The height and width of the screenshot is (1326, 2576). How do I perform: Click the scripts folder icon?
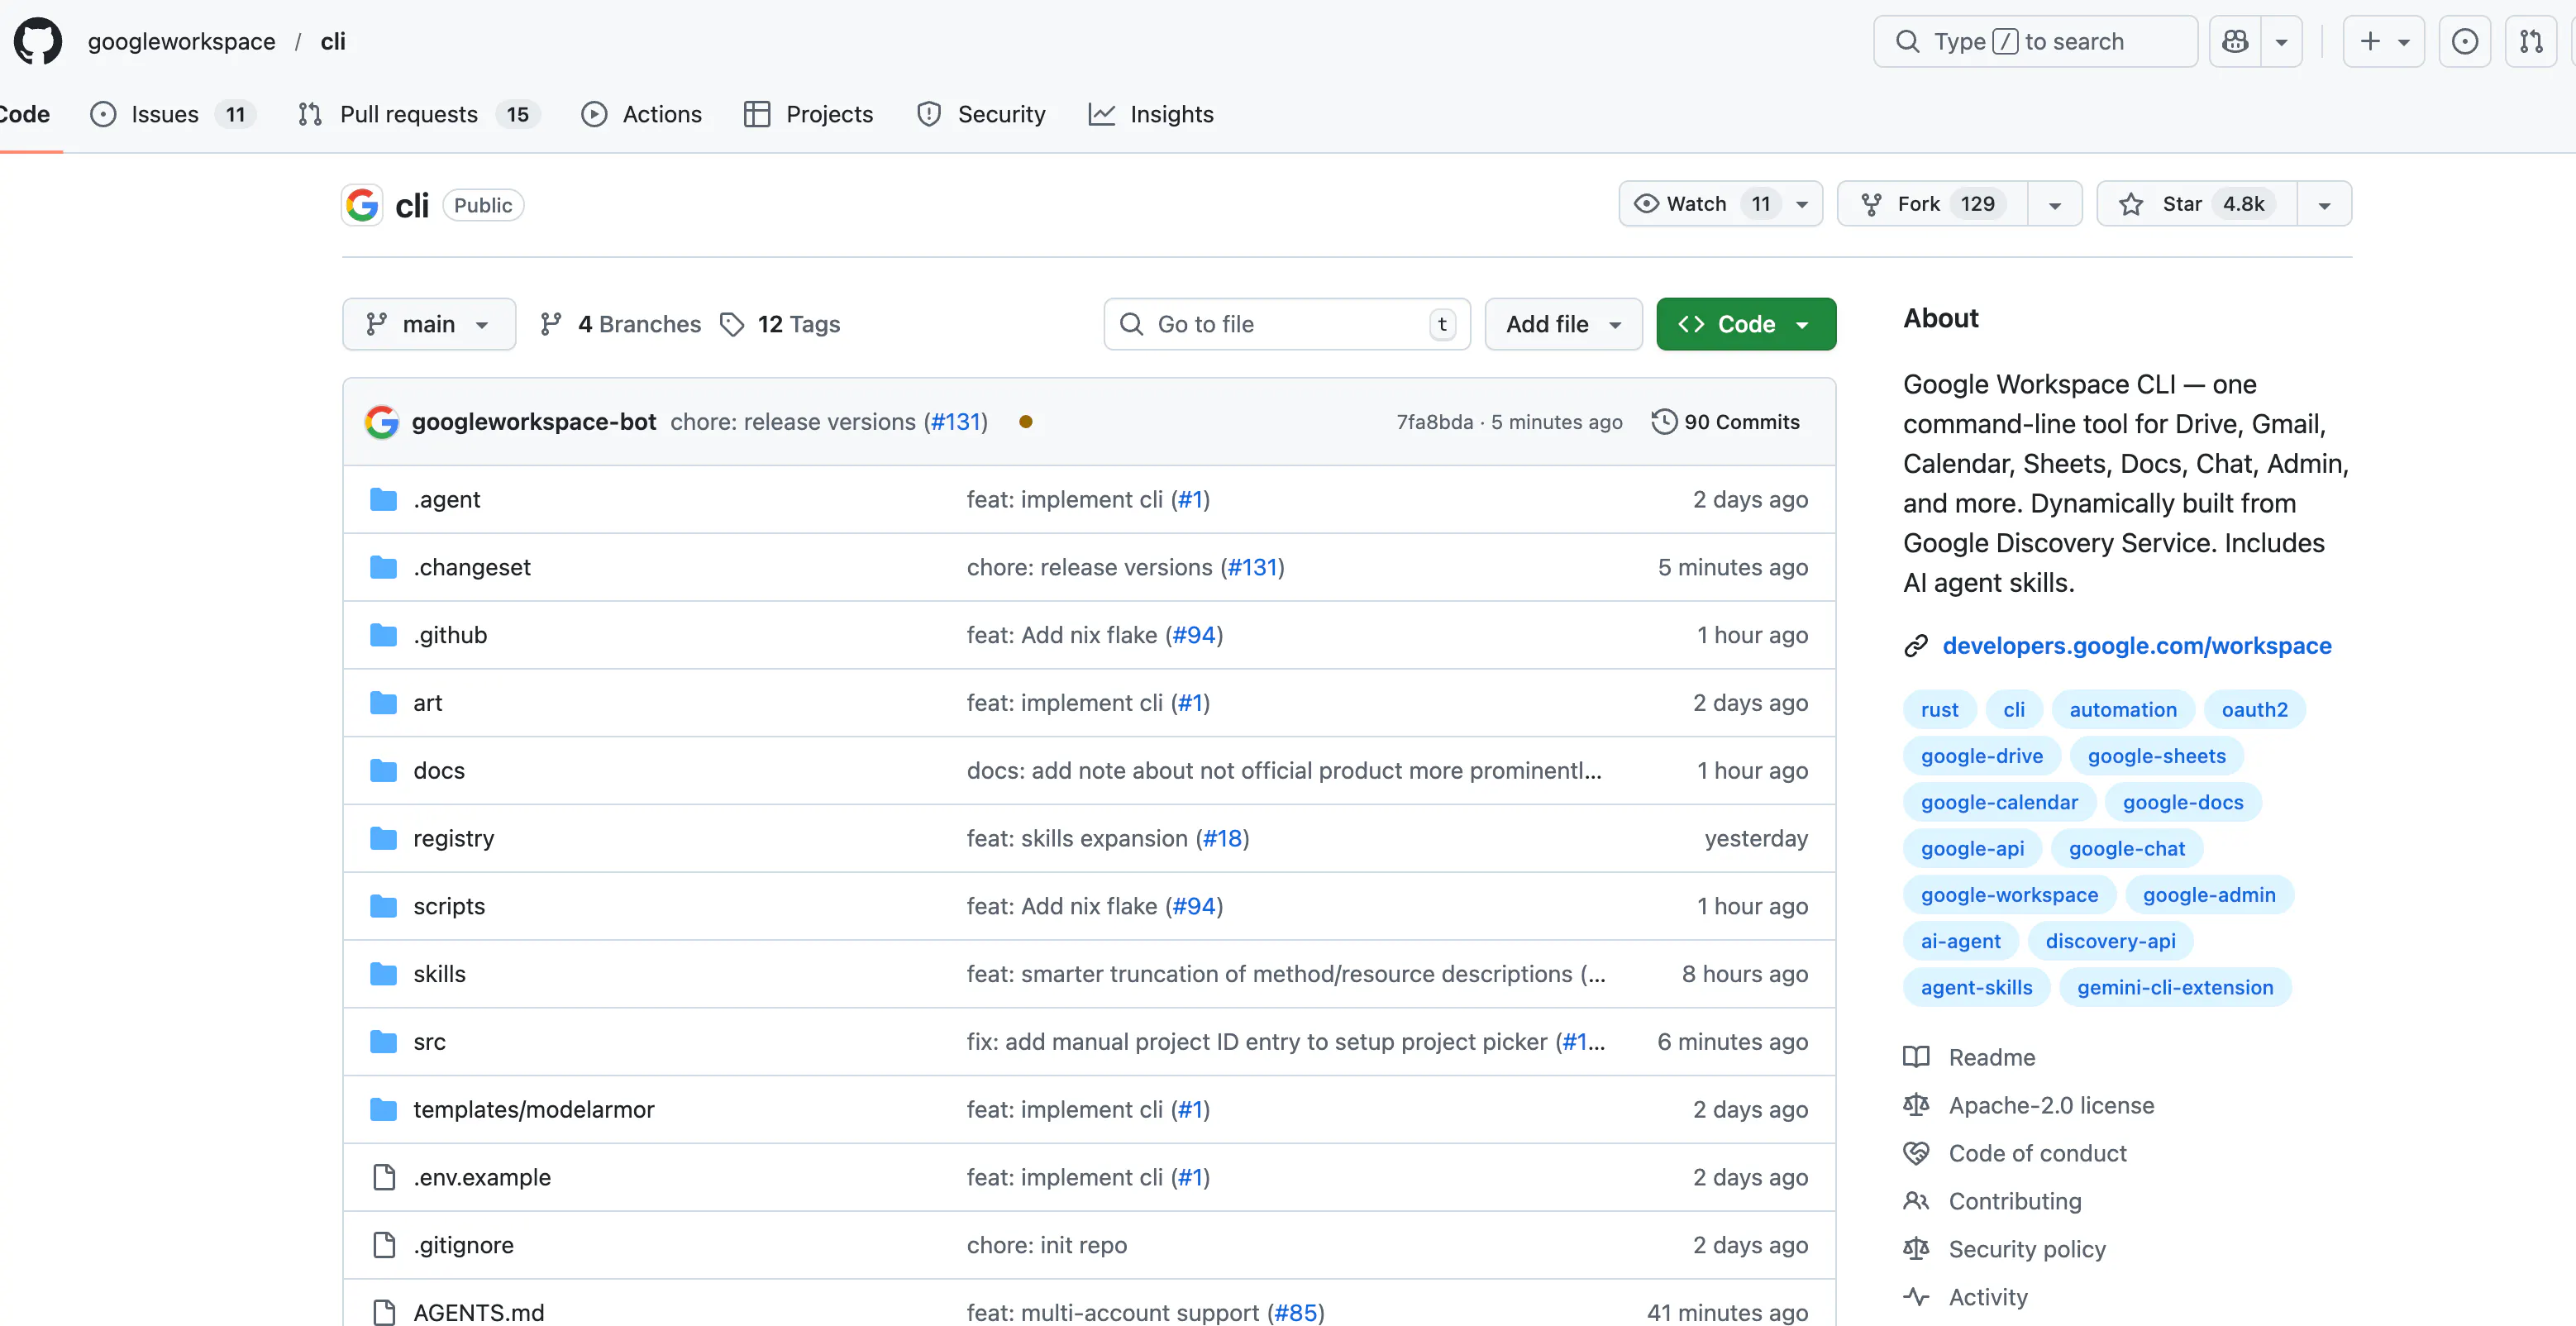[x=383, y=906]
